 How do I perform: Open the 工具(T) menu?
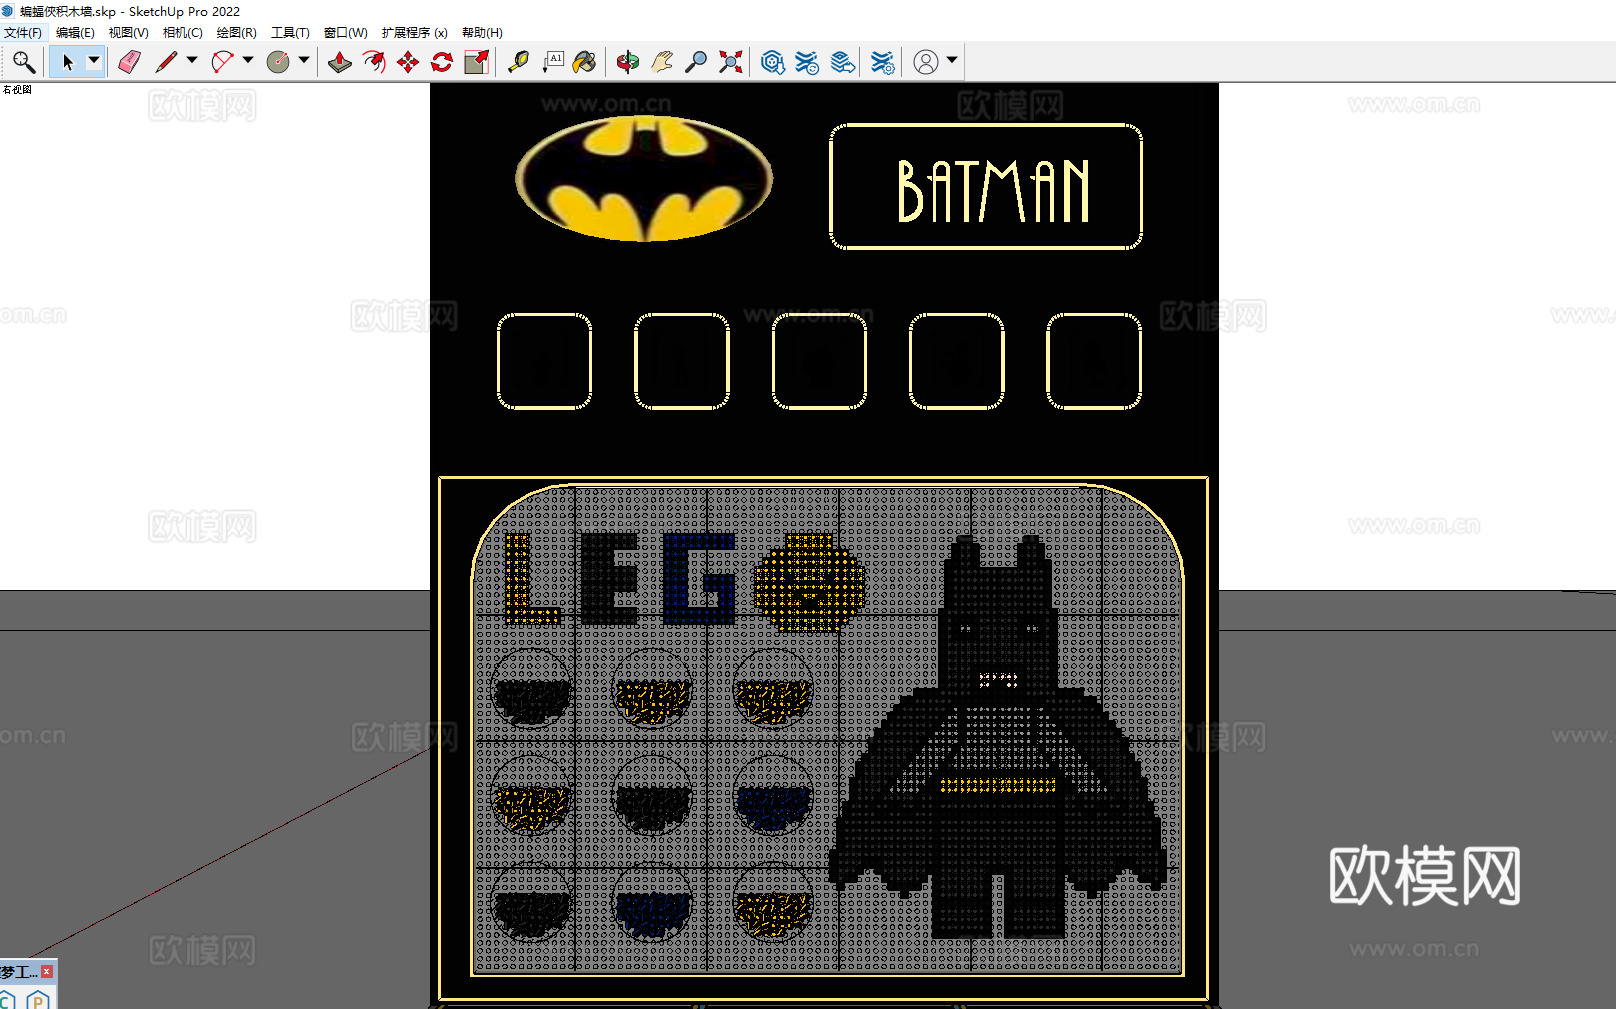coord(290,33)
